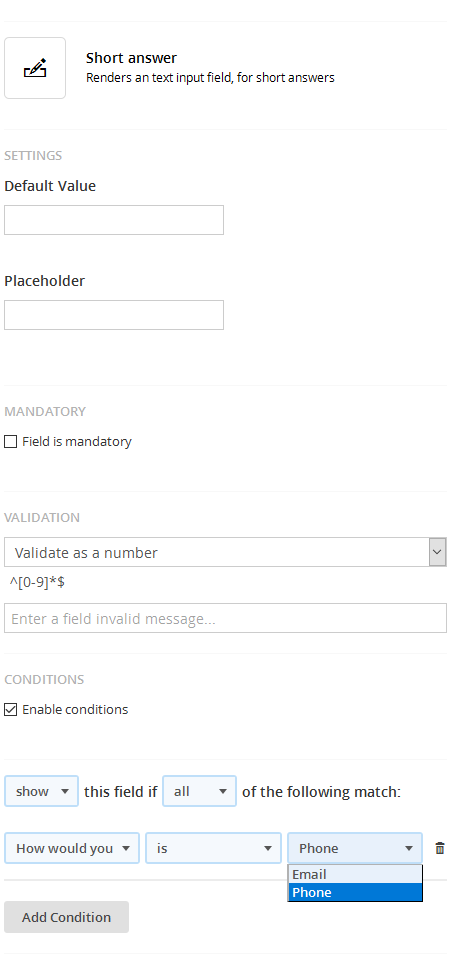Delete the condition with trash icon
Screen dimensions: 461x971
[440, 848]
